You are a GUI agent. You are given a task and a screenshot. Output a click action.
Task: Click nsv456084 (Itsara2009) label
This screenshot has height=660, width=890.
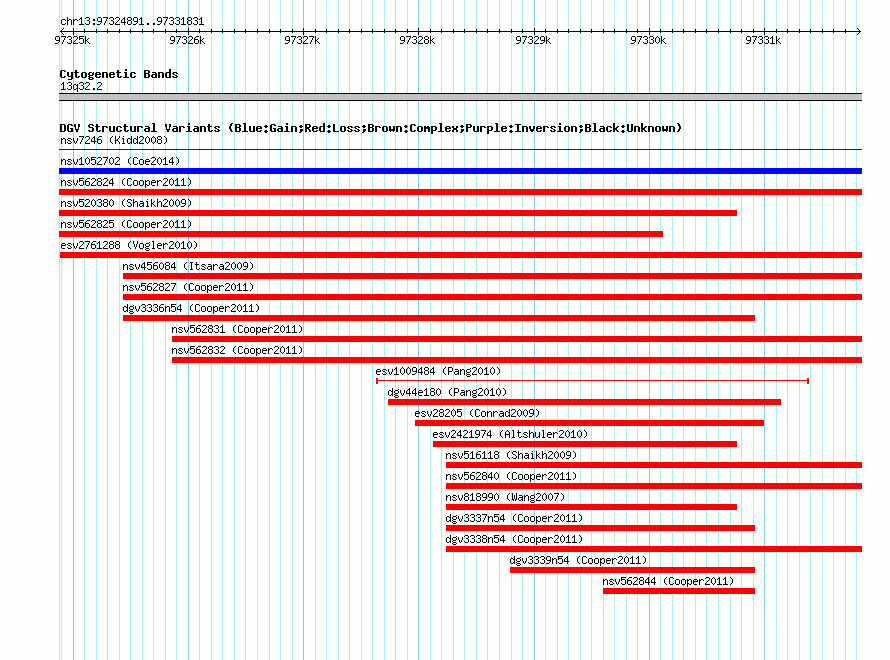tap(188, 266)
